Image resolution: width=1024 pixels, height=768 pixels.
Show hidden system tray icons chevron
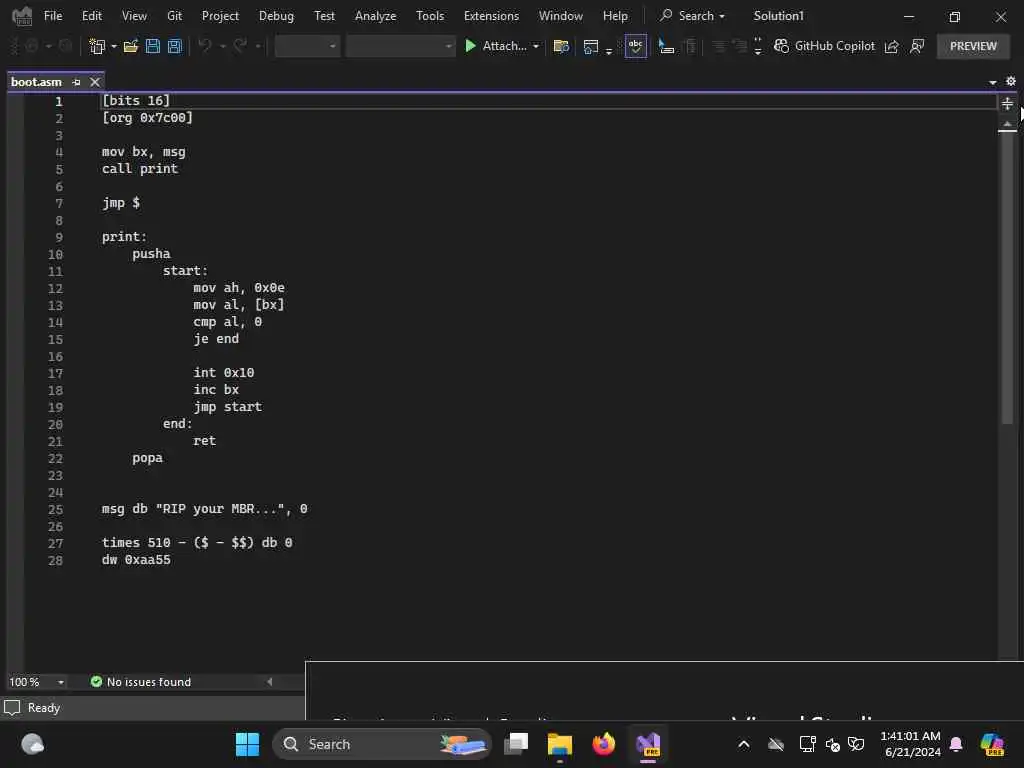tap(743, 744)
